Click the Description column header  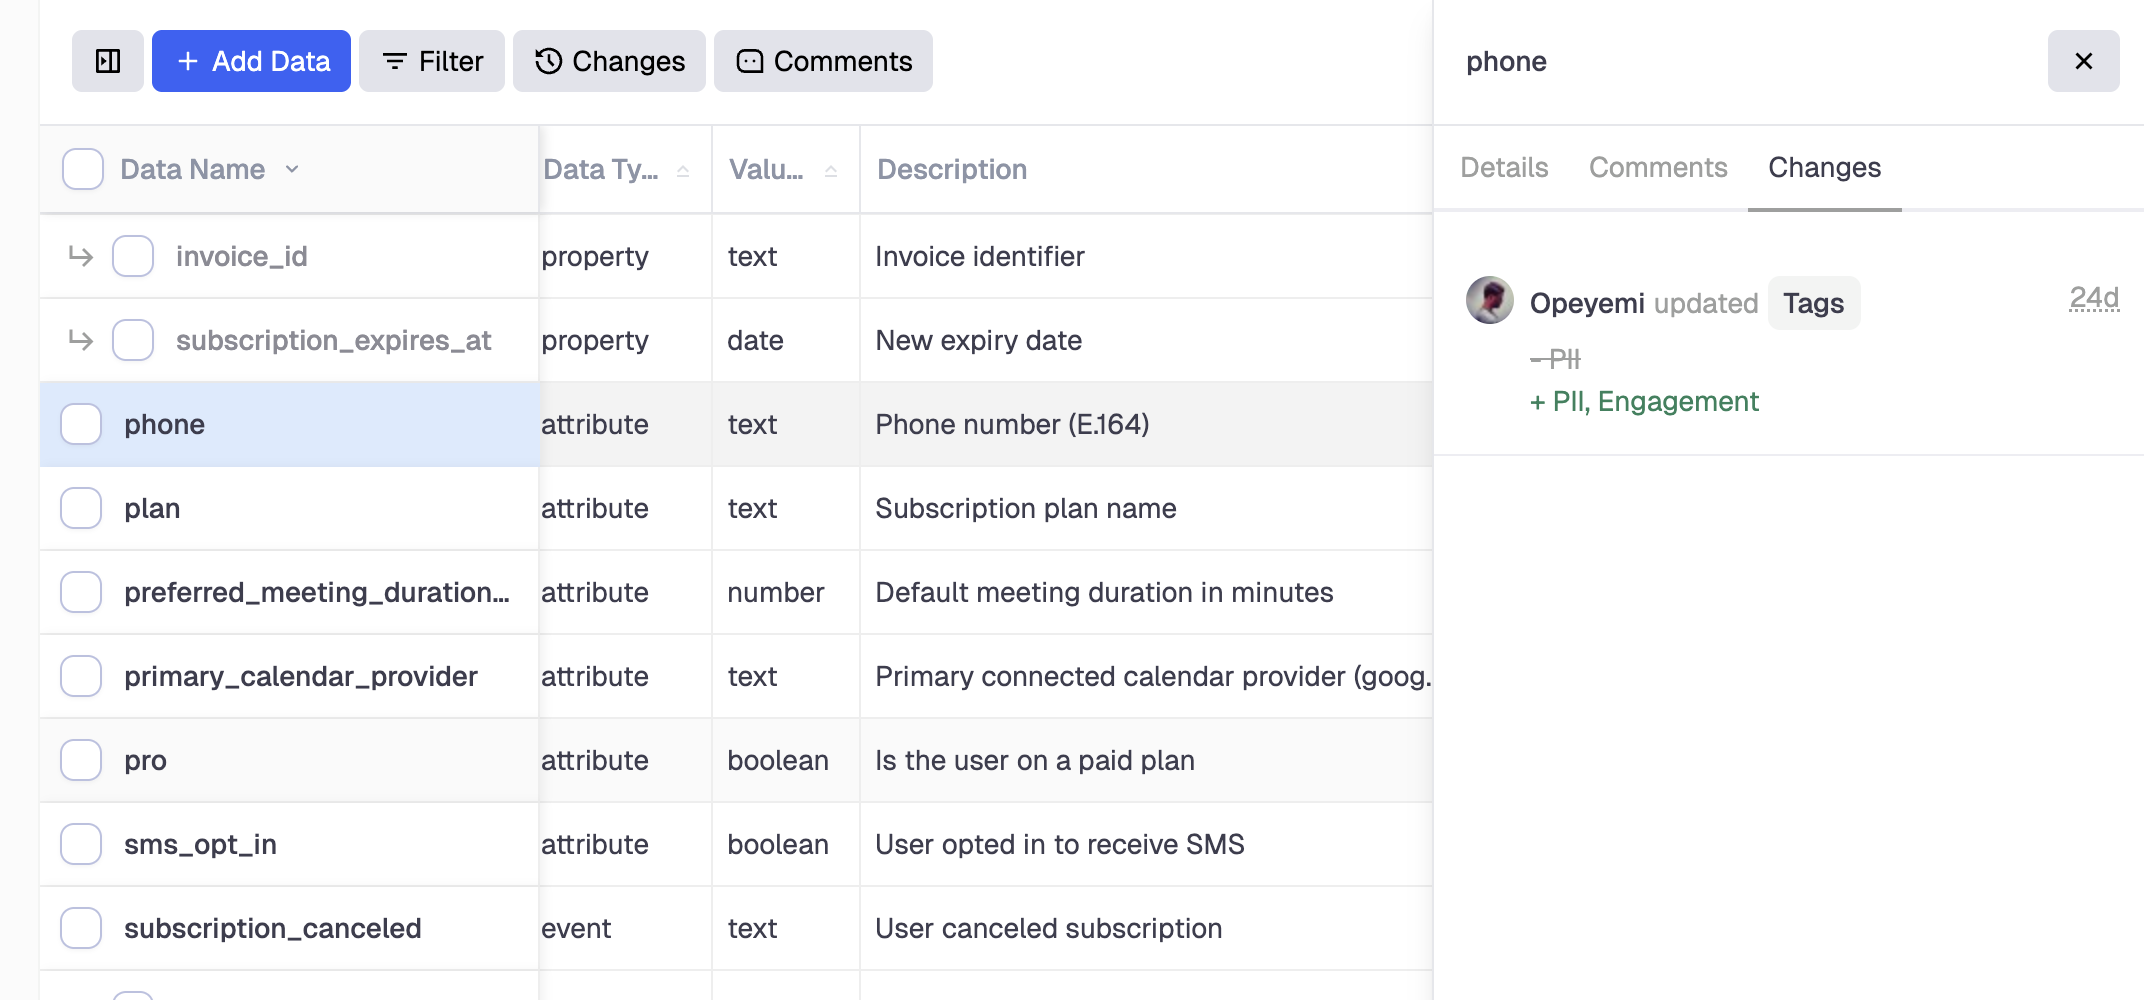(x=952, y=169)
